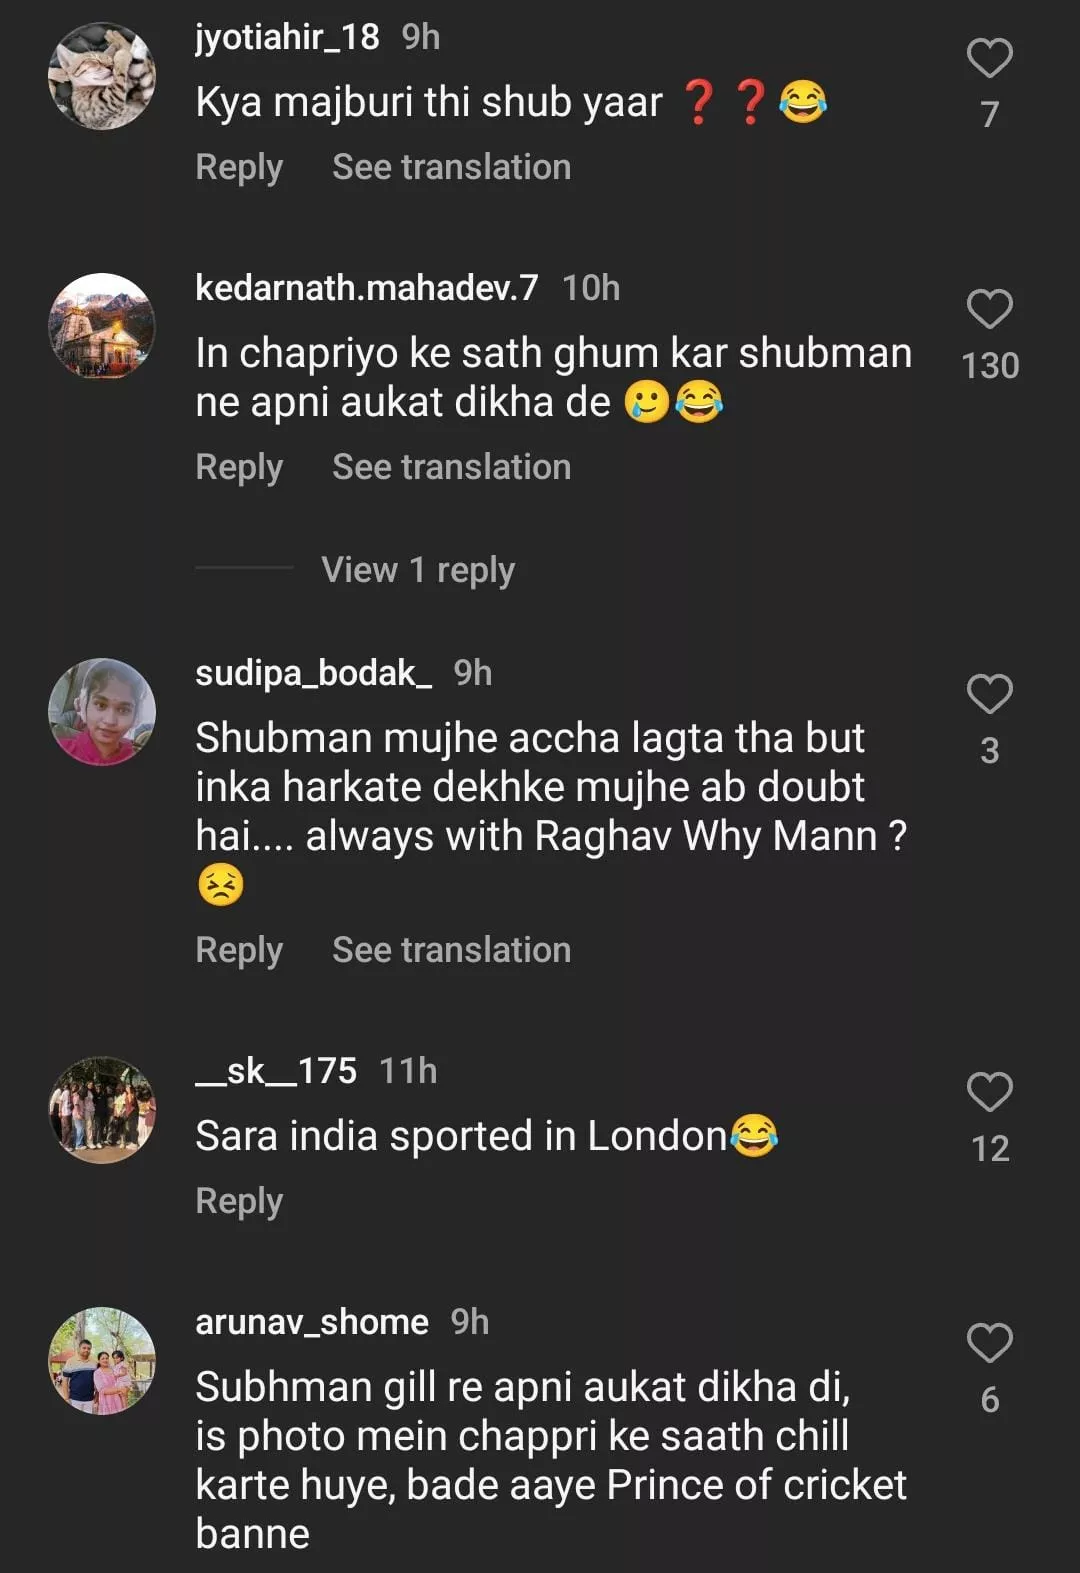Tap arunav_shome's profile picture

point(102,1360)
